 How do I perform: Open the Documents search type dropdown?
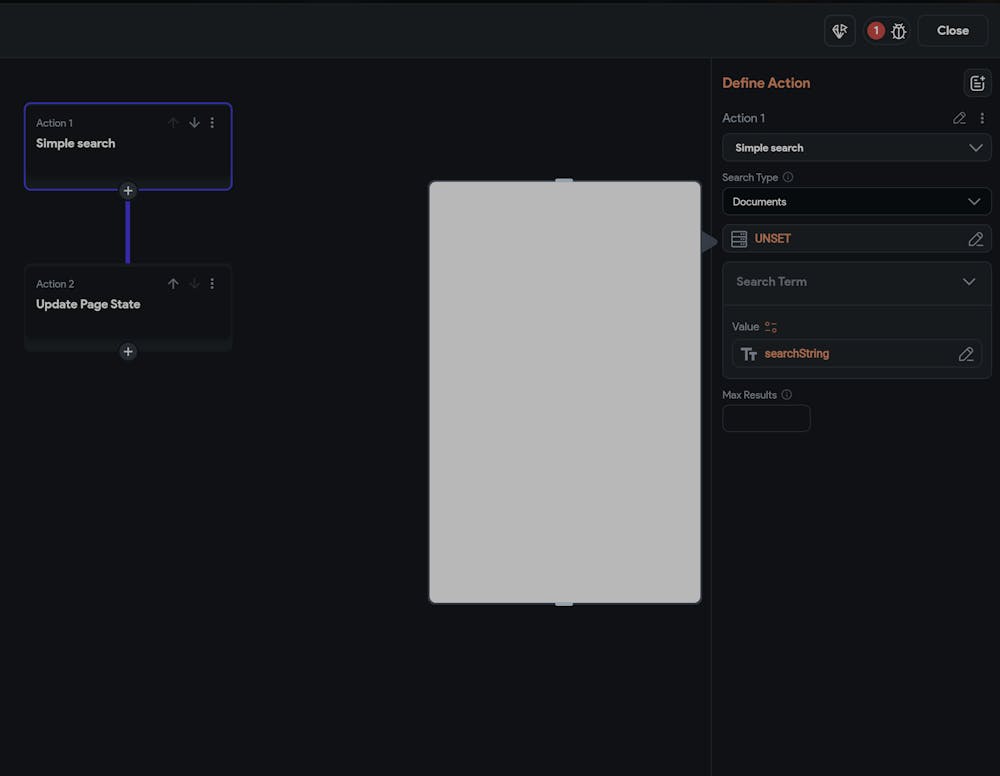point(856,202)
